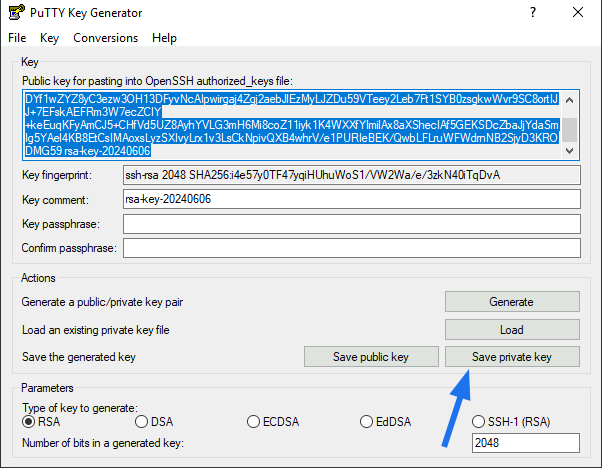Click the Key comment field
This screenshot has height=468, width=602.
[352, 199]
